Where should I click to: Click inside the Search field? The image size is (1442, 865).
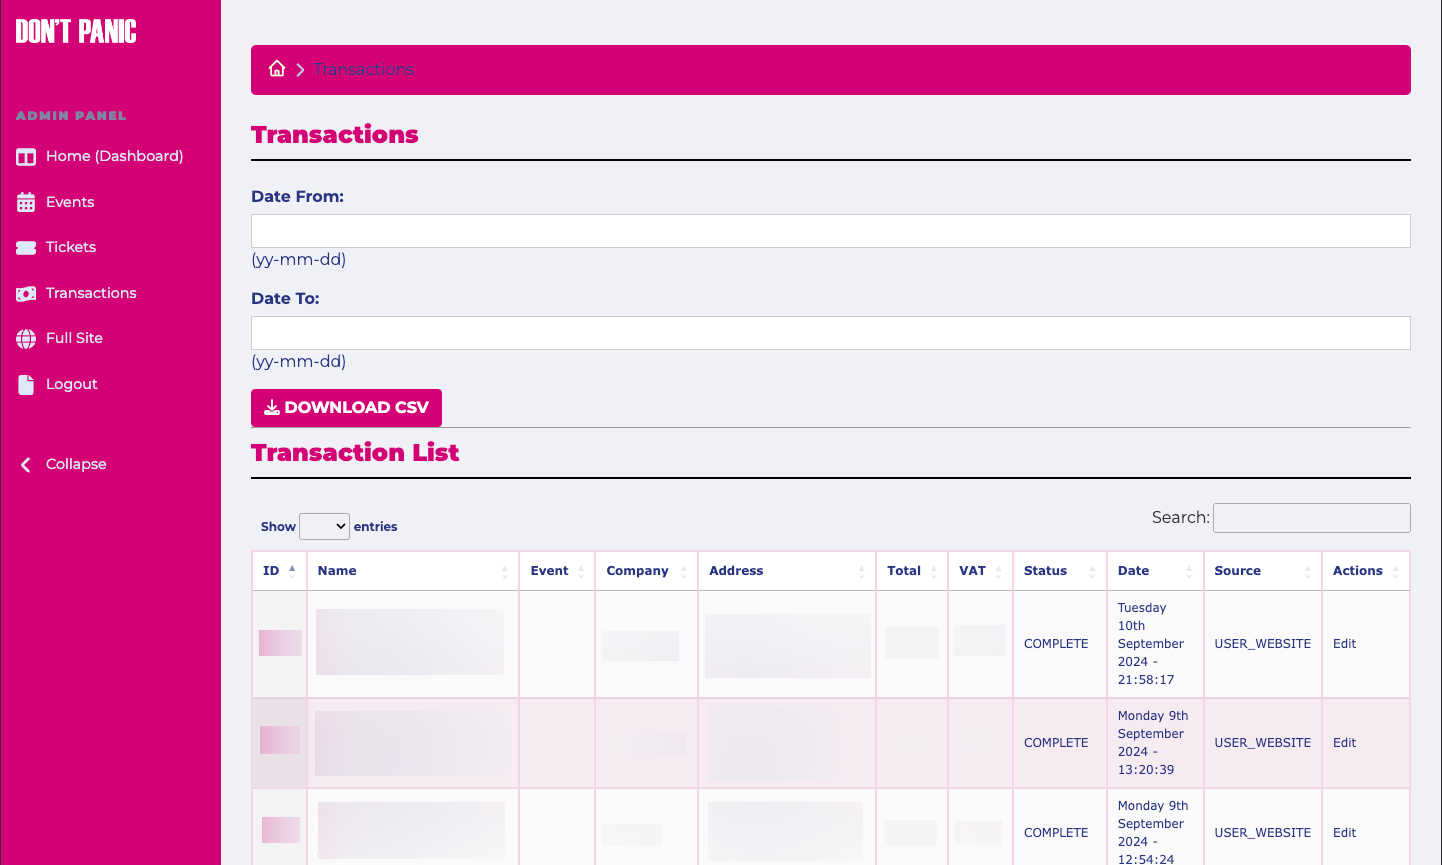(x=1311, y=517)
